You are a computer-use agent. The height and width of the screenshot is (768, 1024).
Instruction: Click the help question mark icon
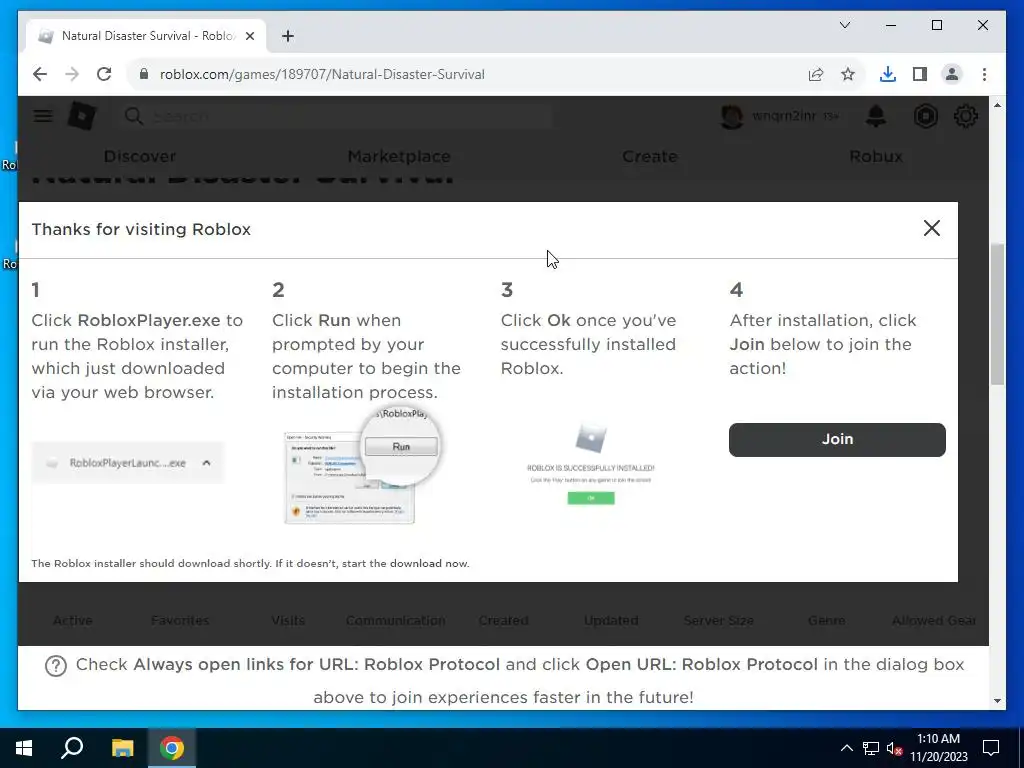[56, 666]
